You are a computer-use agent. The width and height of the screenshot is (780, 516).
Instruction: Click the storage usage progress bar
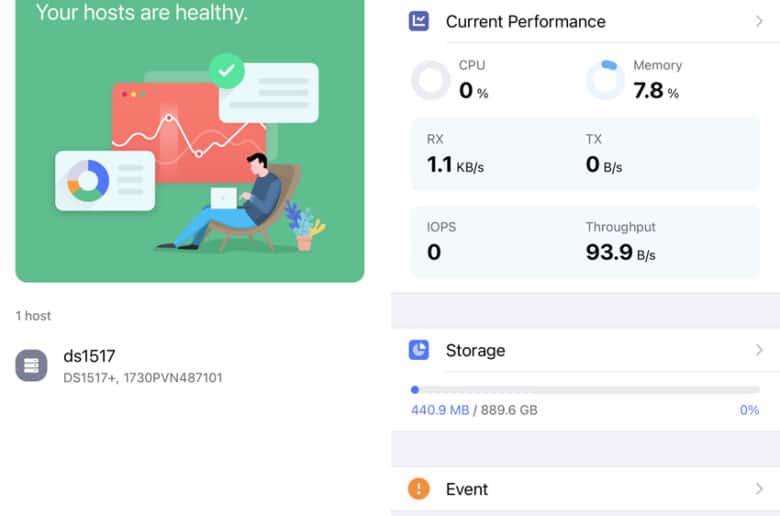tap(585, 390)
